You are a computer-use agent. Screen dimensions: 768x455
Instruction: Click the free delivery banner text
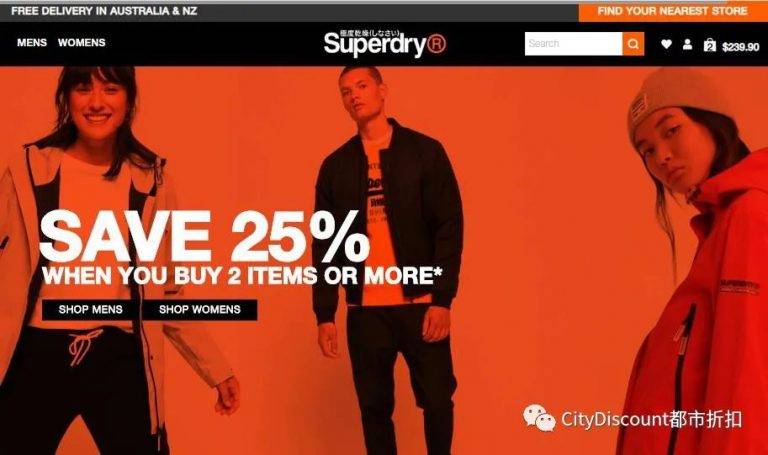pos(104,11)
